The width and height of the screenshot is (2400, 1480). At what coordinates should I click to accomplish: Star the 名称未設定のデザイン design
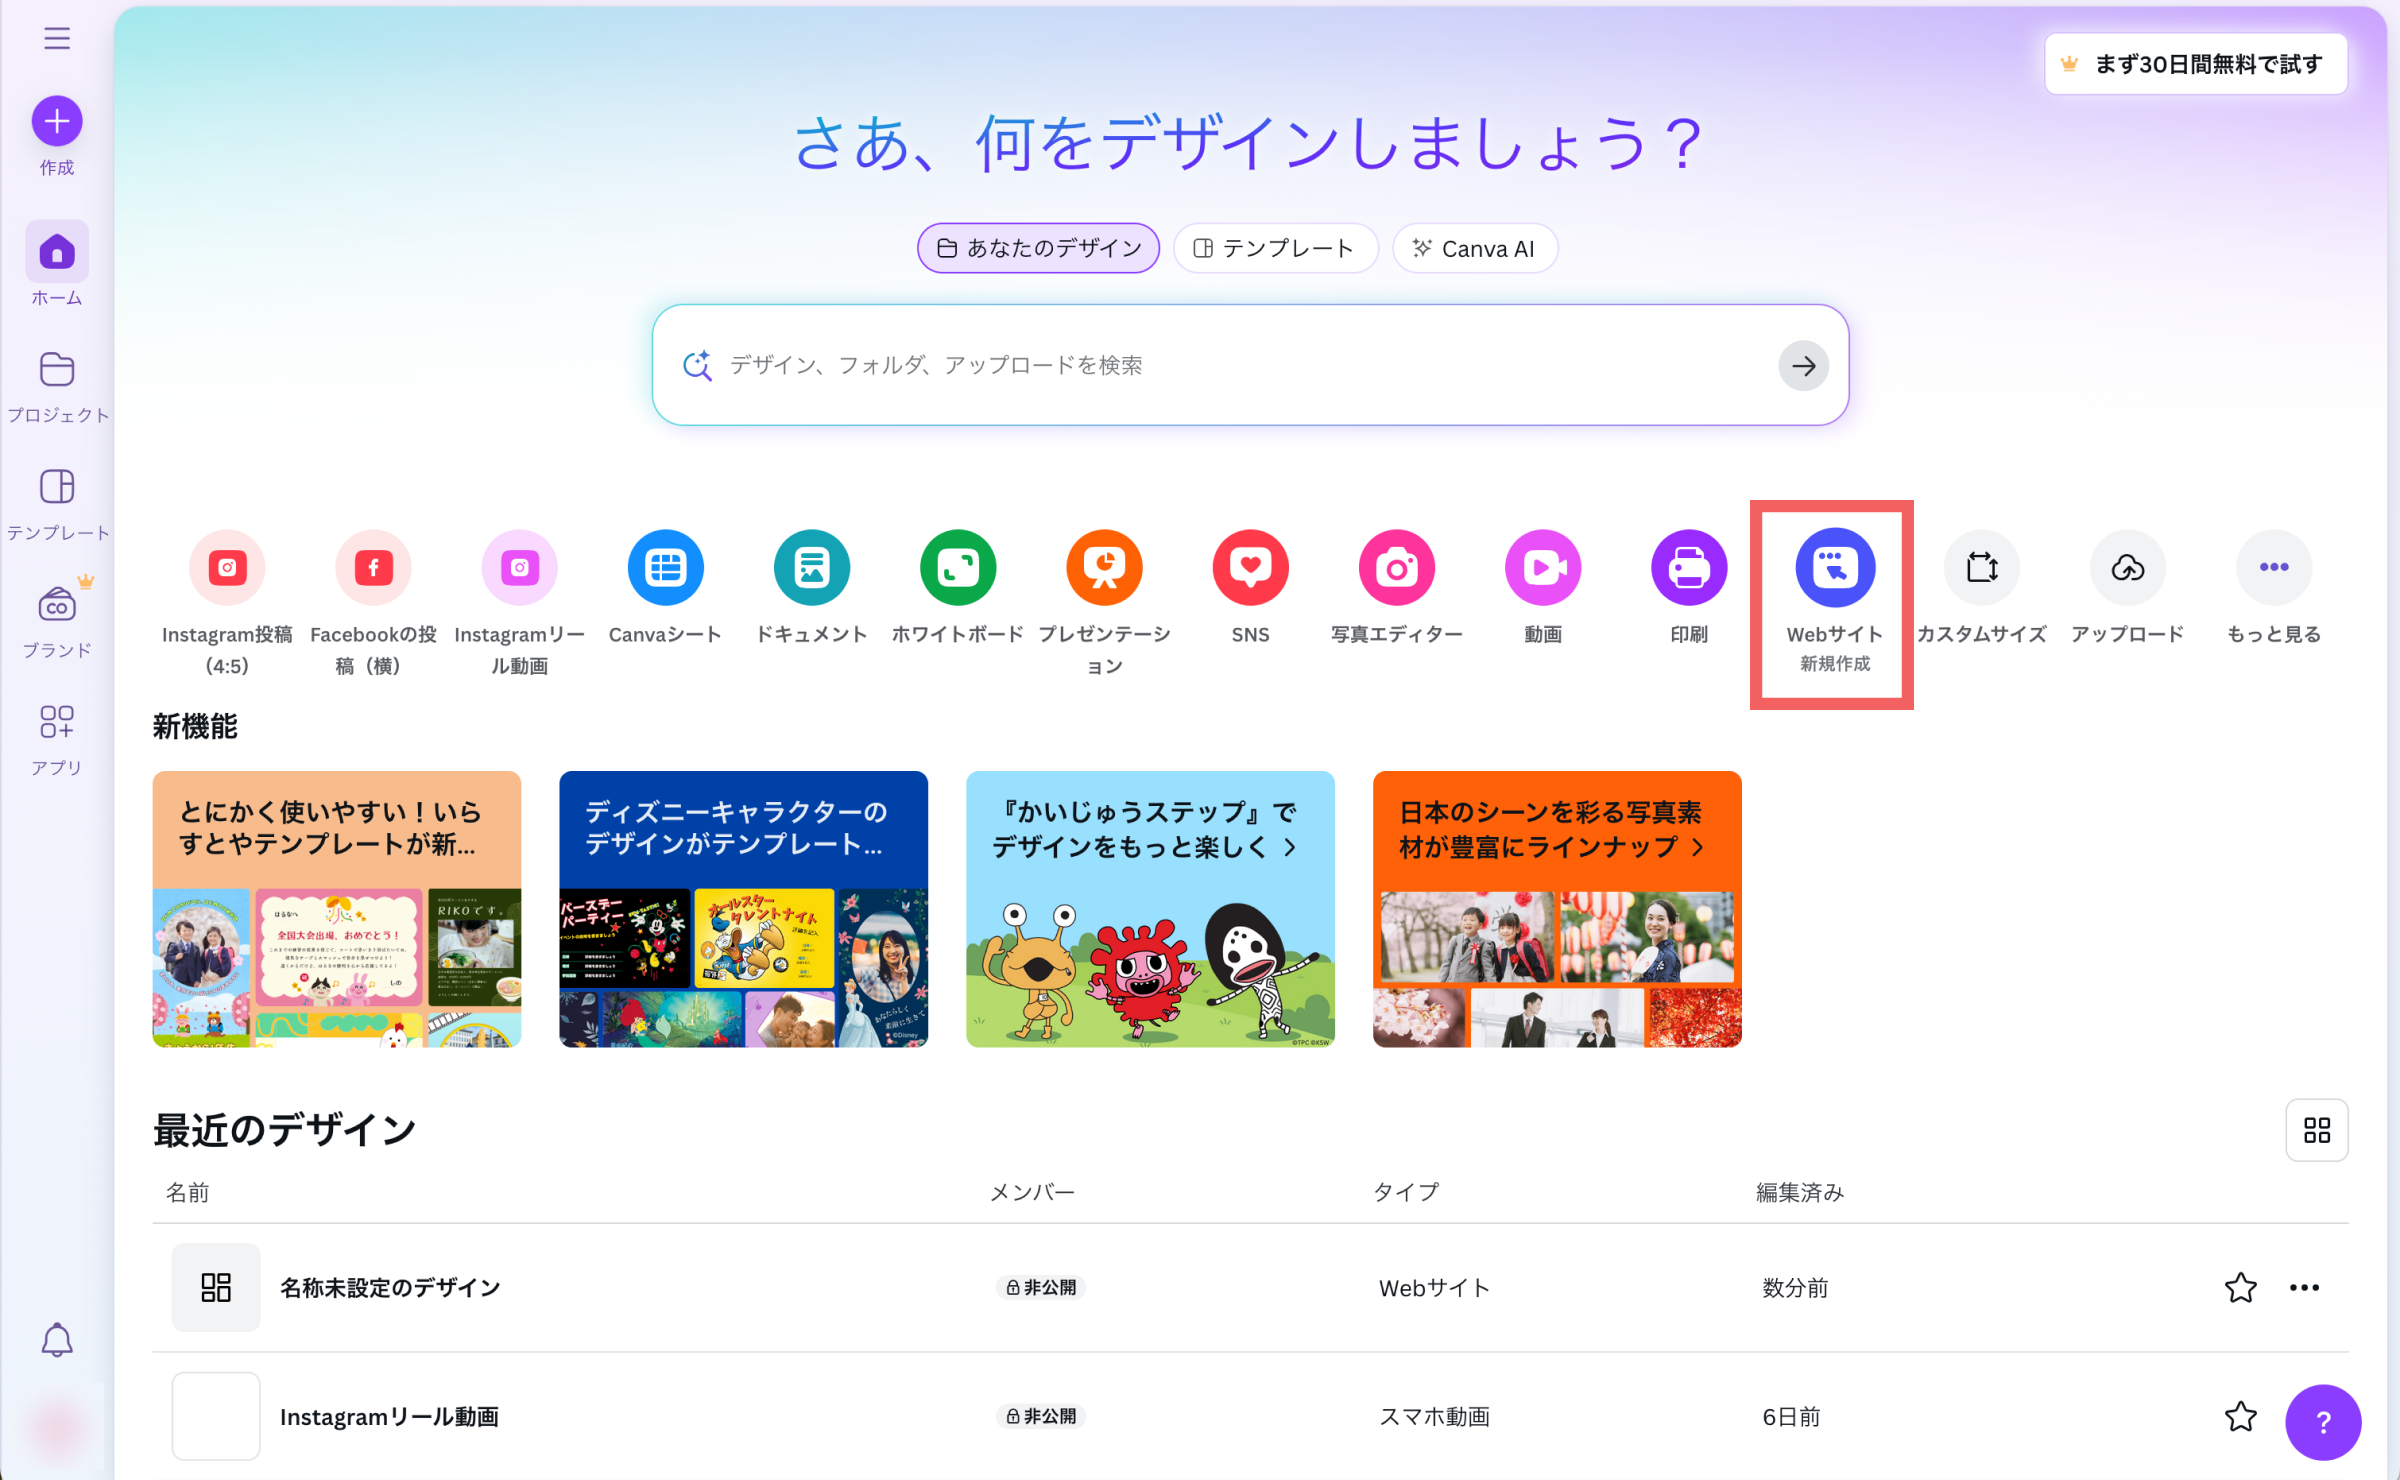click(x=2240, y=1287)
